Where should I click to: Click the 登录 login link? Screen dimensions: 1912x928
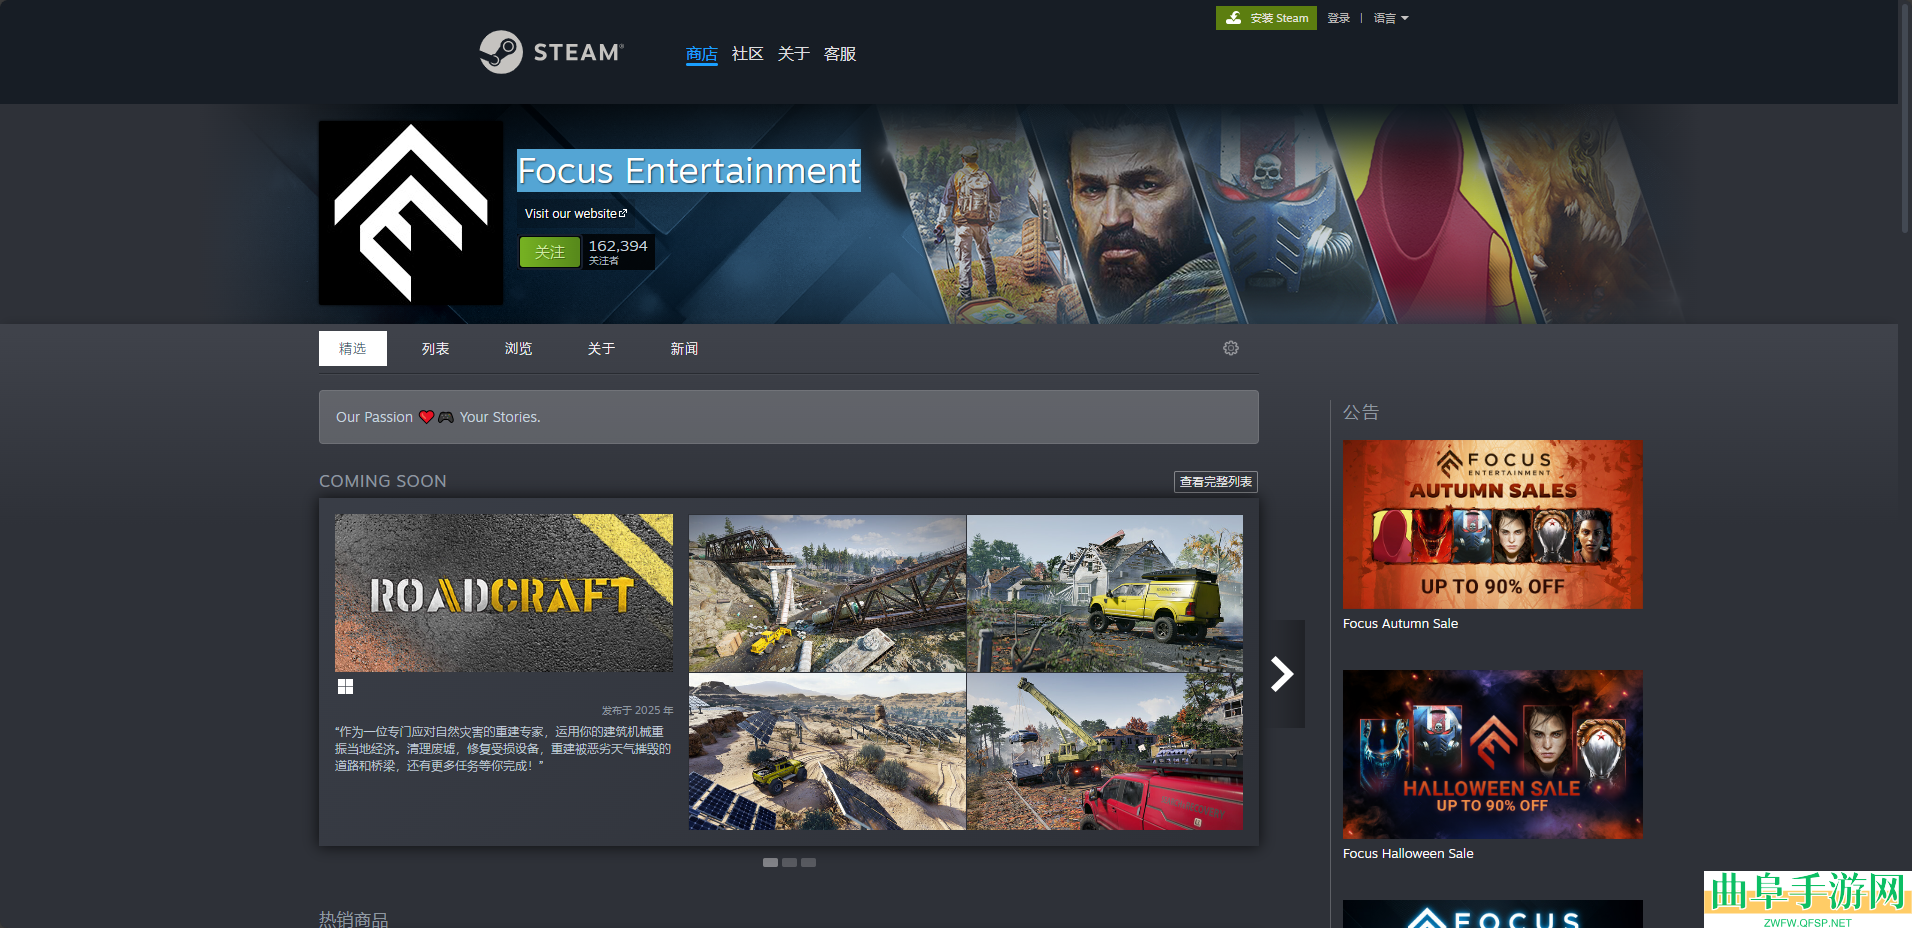pyautogui.click(x=1339, y=18)
